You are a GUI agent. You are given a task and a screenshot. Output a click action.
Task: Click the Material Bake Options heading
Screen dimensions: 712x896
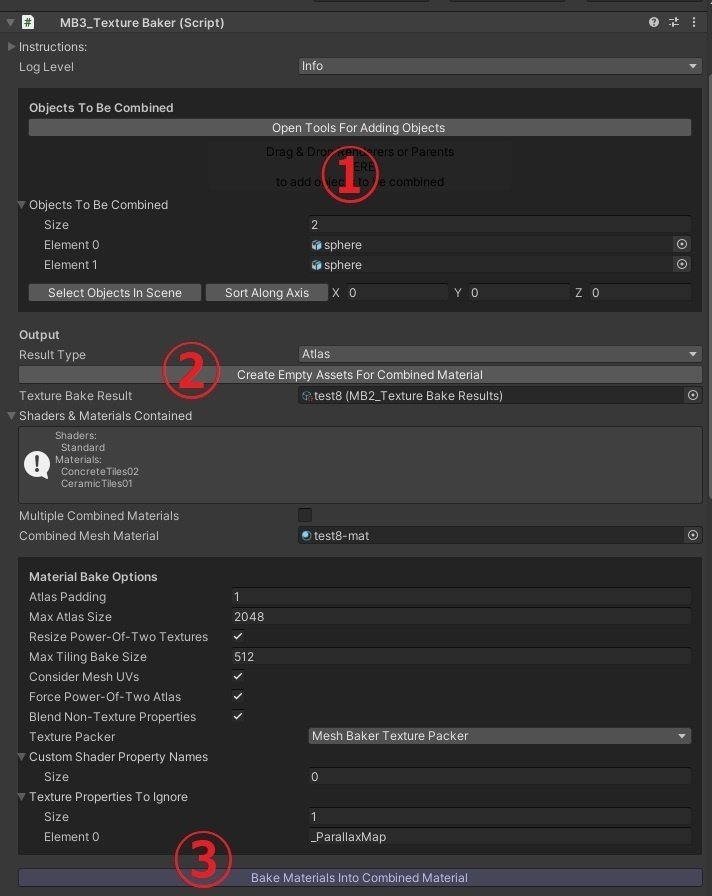coord(93,577)
